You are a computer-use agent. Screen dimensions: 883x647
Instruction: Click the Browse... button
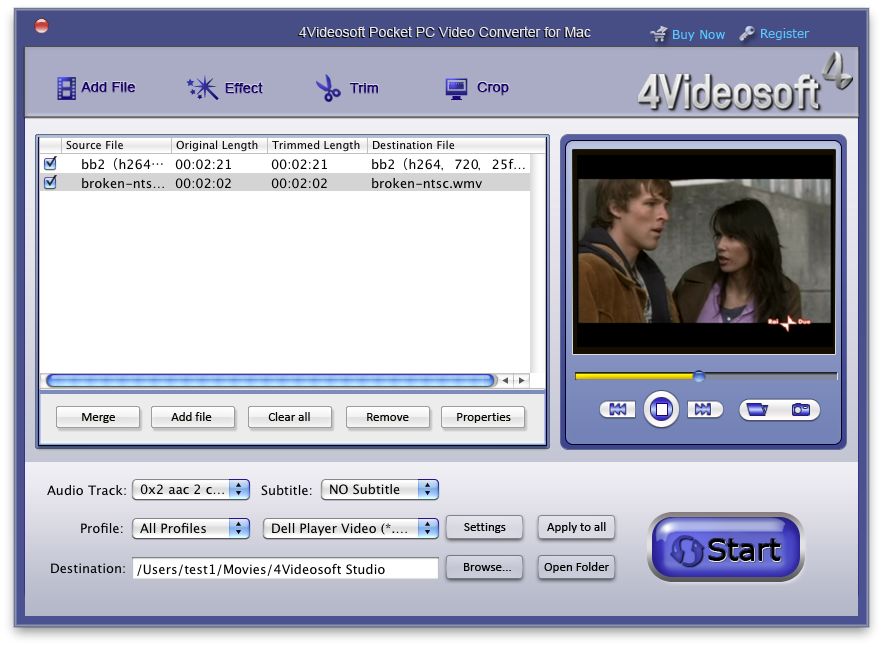click(484, 567)
